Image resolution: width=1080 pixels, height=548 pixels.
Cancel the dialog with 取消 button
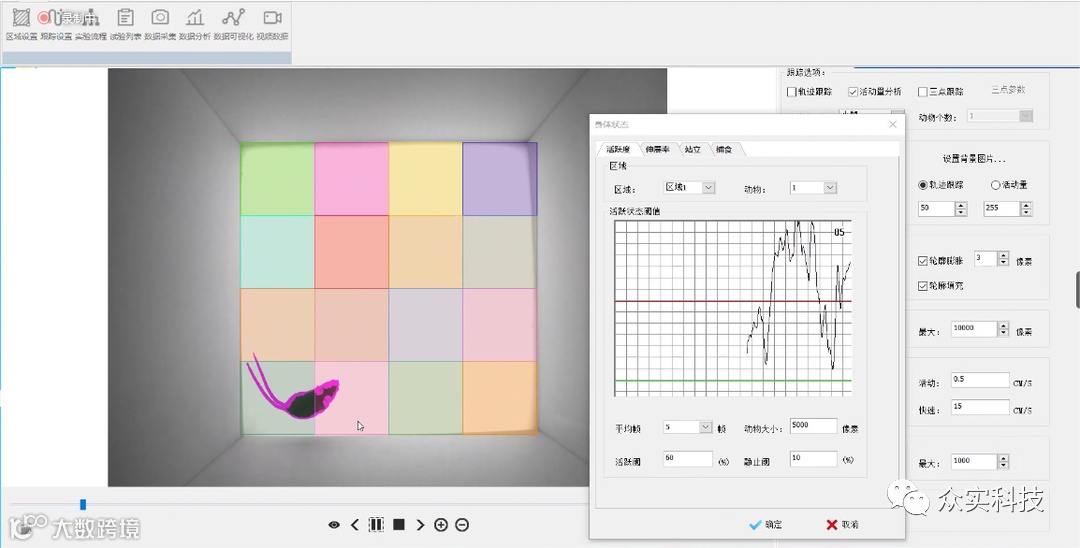pyautogui.click(x=842, y=525)
